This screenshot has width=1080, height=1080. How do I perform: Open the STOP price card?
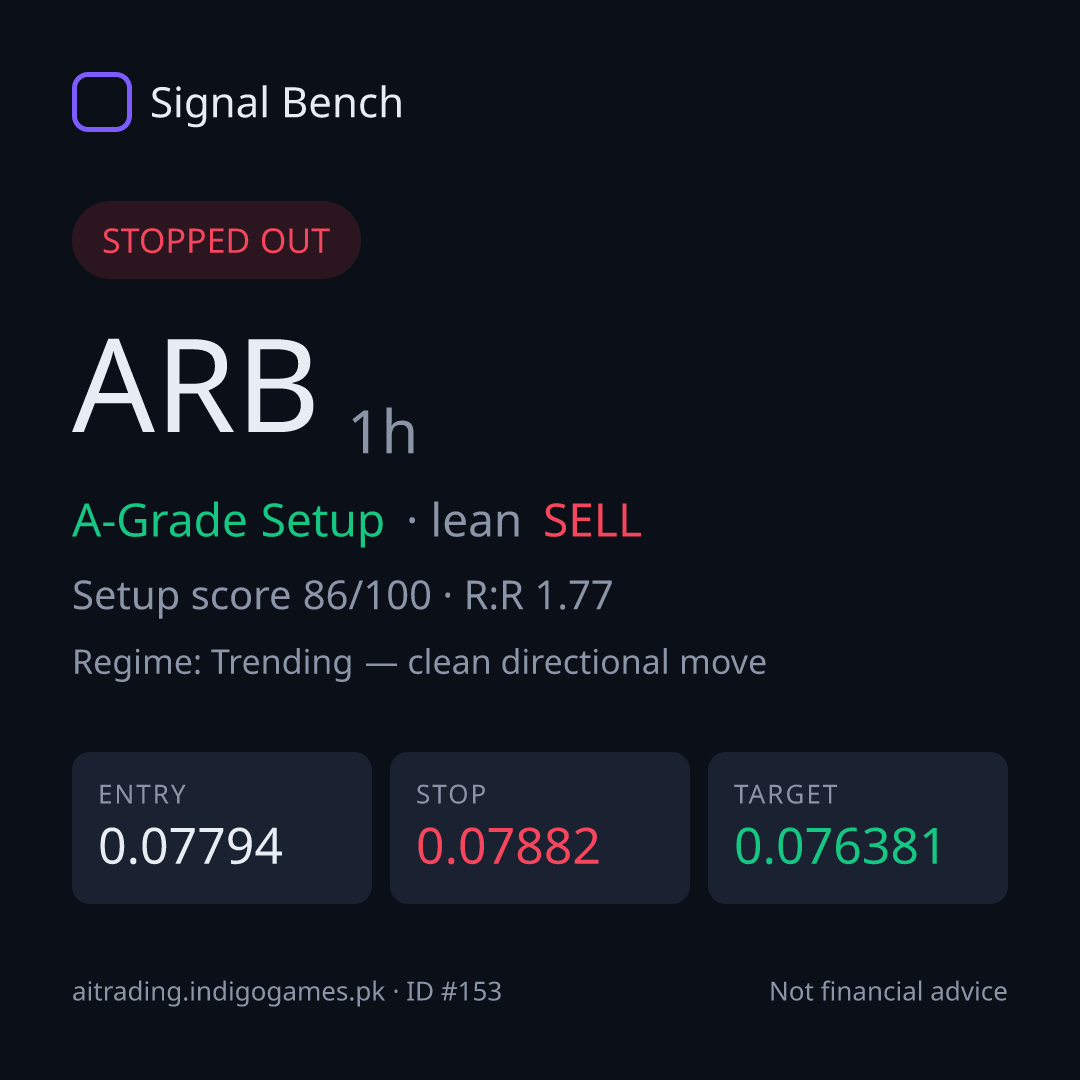pos(540,828)
